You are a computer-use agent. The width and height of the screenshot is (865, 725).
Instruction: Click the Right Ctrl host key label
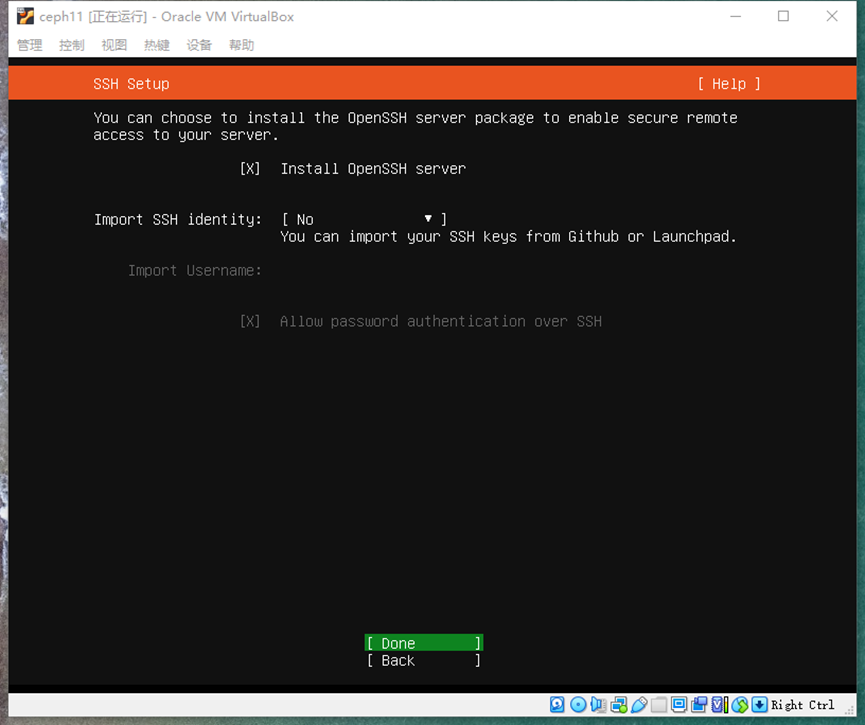803,705
